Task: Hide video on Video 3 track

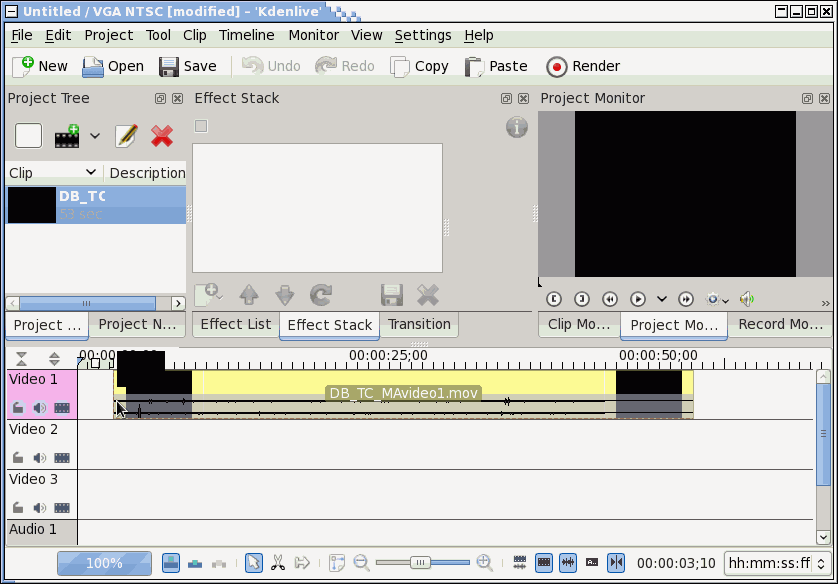Action: click(x=62, y=508)
